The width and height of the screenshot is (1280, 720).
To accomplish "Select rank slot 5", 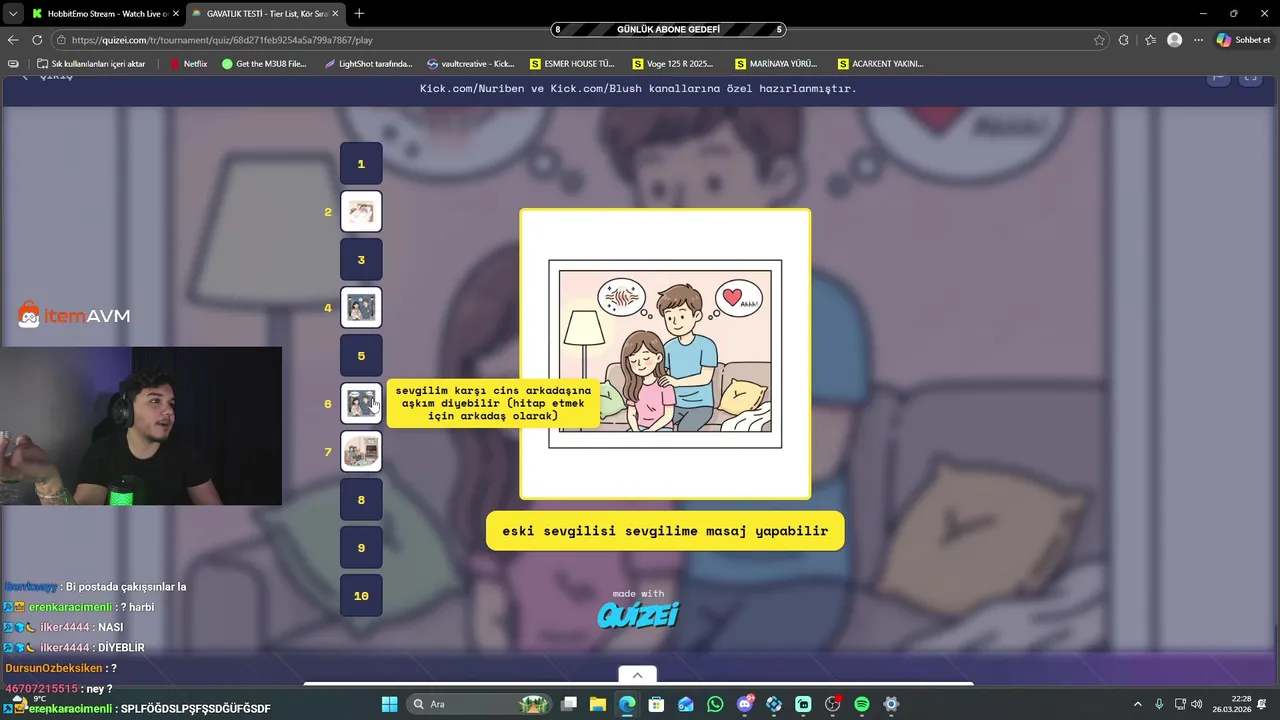I will tap(361, 355).
